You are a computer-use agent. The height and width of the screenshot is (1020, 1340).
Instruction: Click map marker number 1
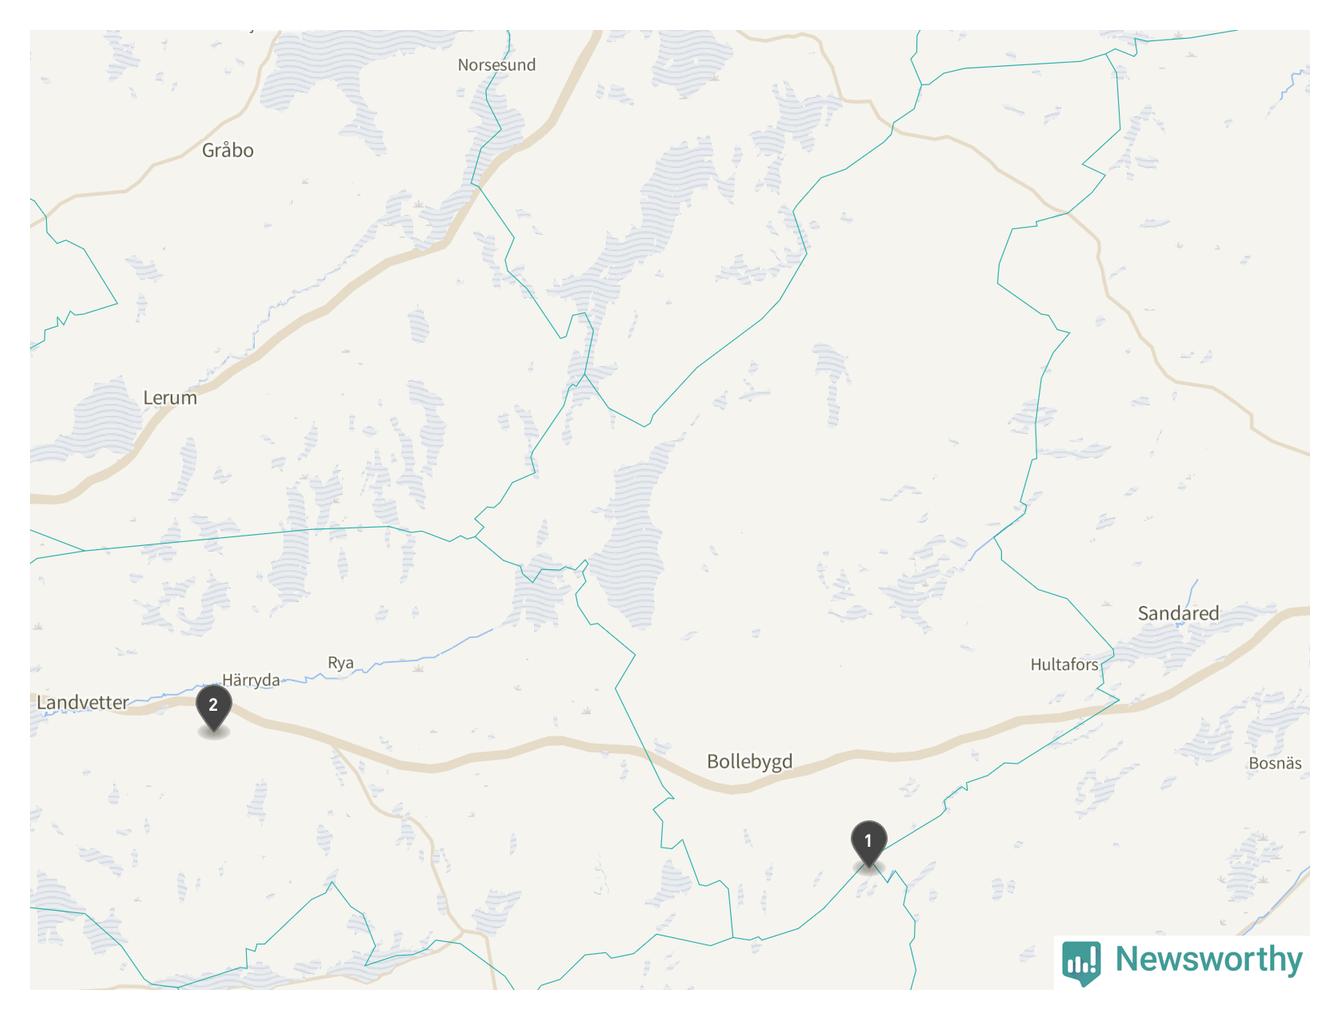click(868, 844)
